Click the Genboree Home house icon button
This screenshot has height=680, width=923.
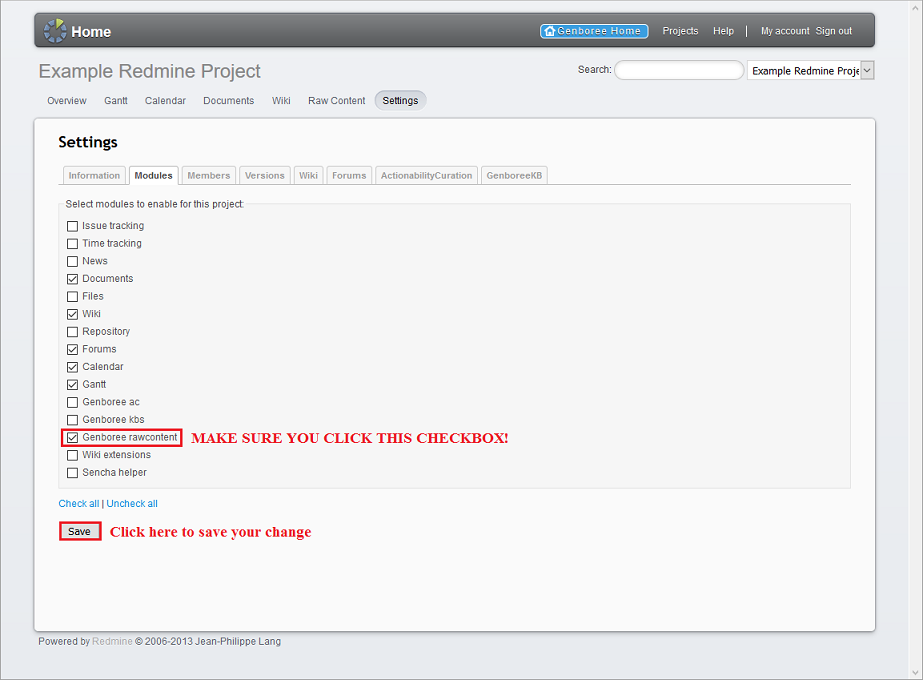click(x=549, y=31)
